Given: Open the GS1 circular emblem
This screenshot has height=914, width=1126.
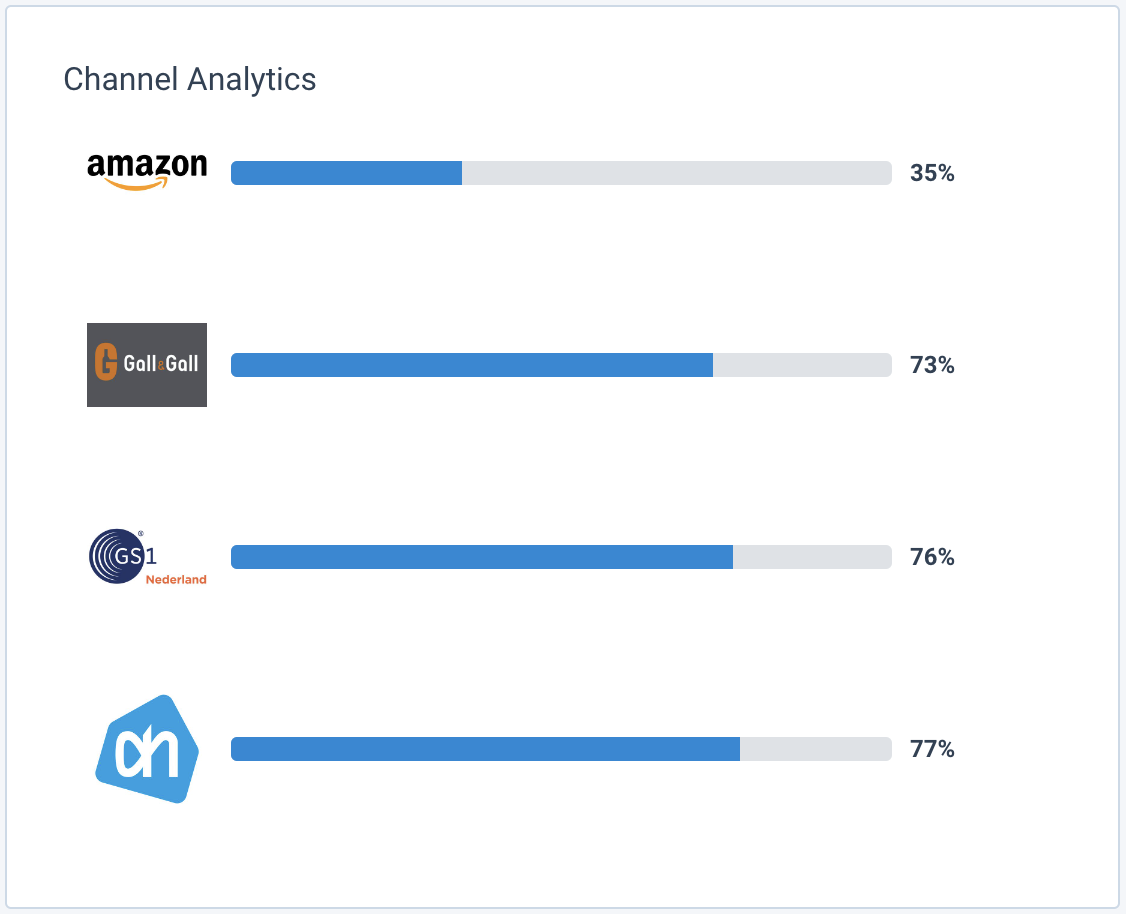Looking at the screenshot, I should coord(110,555).
